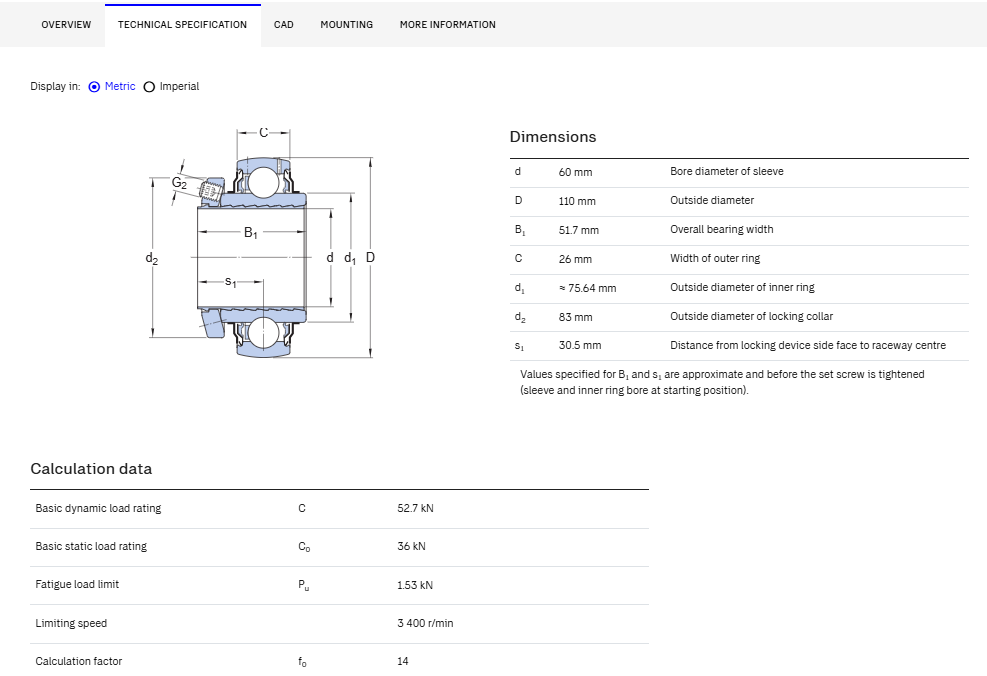Click 'Outside diameter of locking collar' text
The width and height of the screenshot is (987, 676).
pos(752,316)
